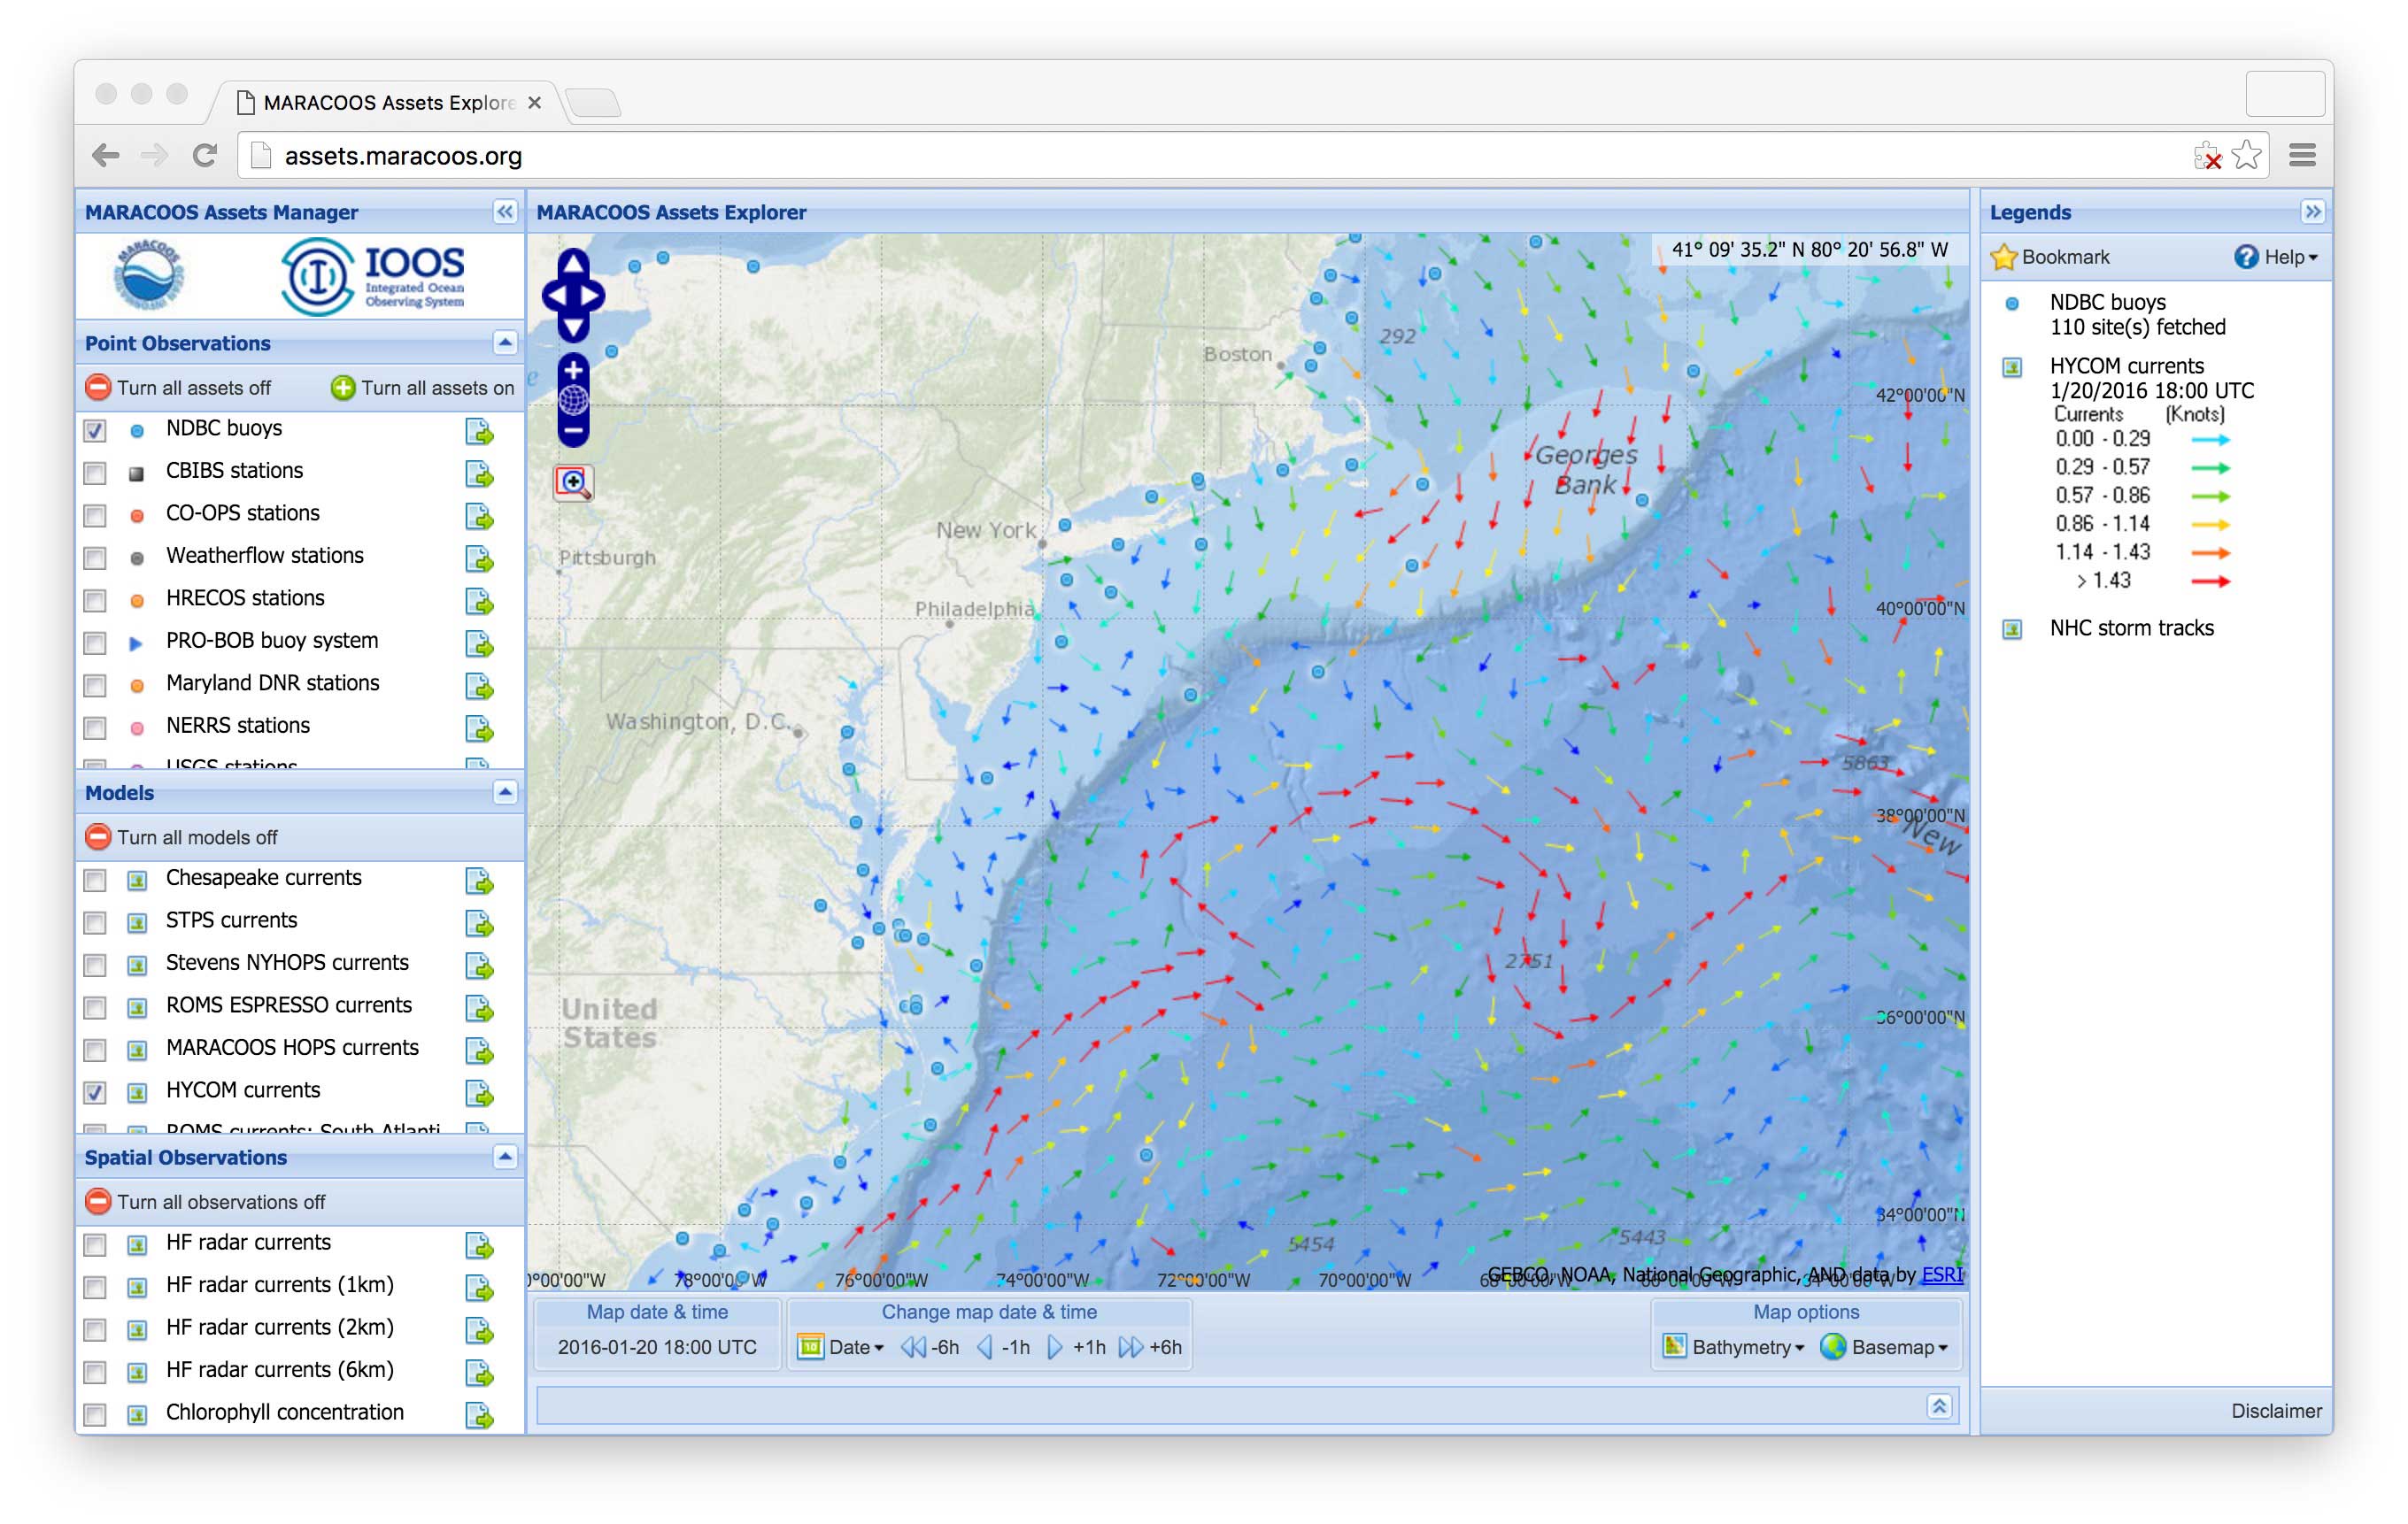This screenshot has height=1524, width=2408.
Task: Click Weatherflow stations zoom-to icon
Action: pos(479,559)
